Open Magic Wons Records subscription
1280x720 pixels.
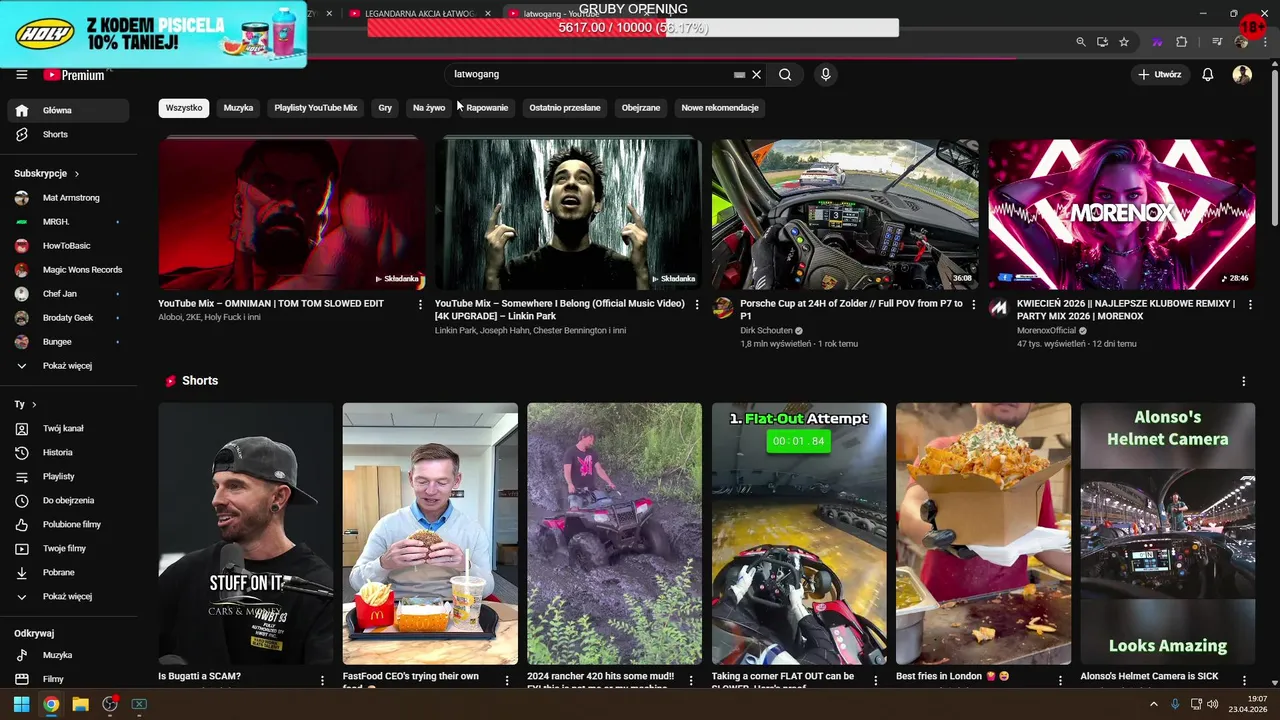(68, 270)
